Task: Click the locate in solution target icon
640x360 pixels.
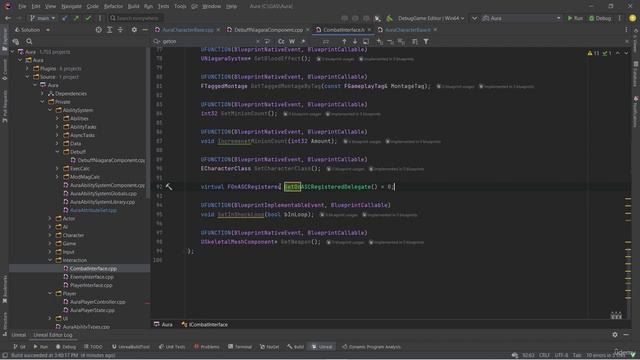Action: (x=98, y=30)
